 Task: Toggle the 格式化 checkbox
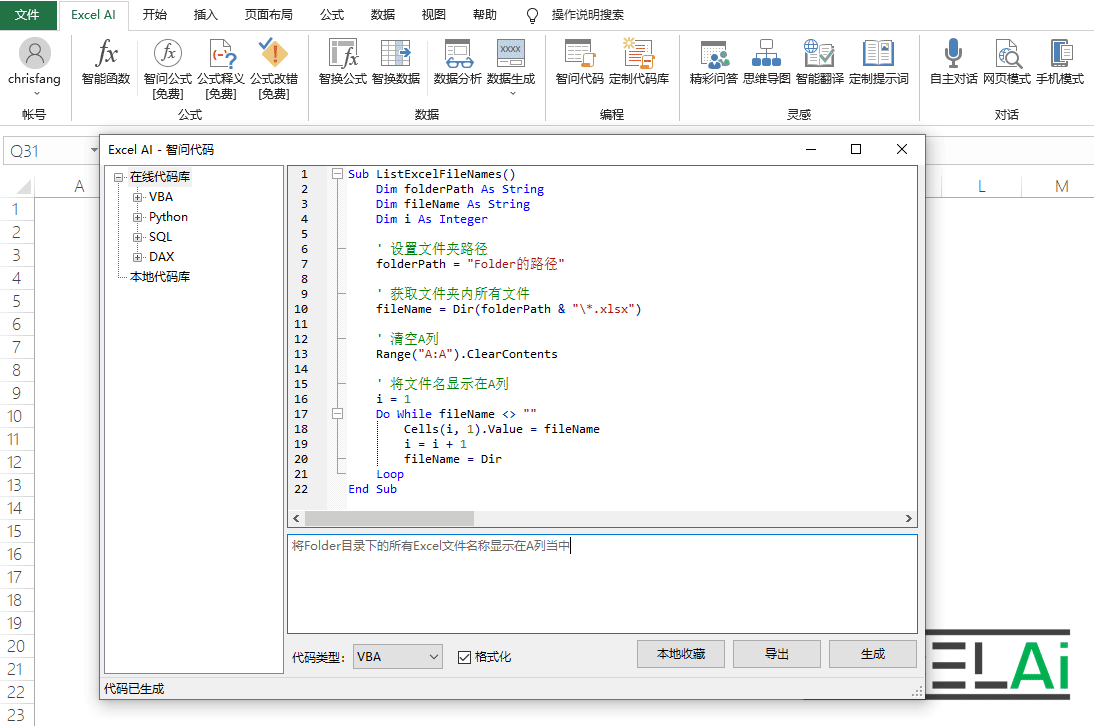point(464,657)
